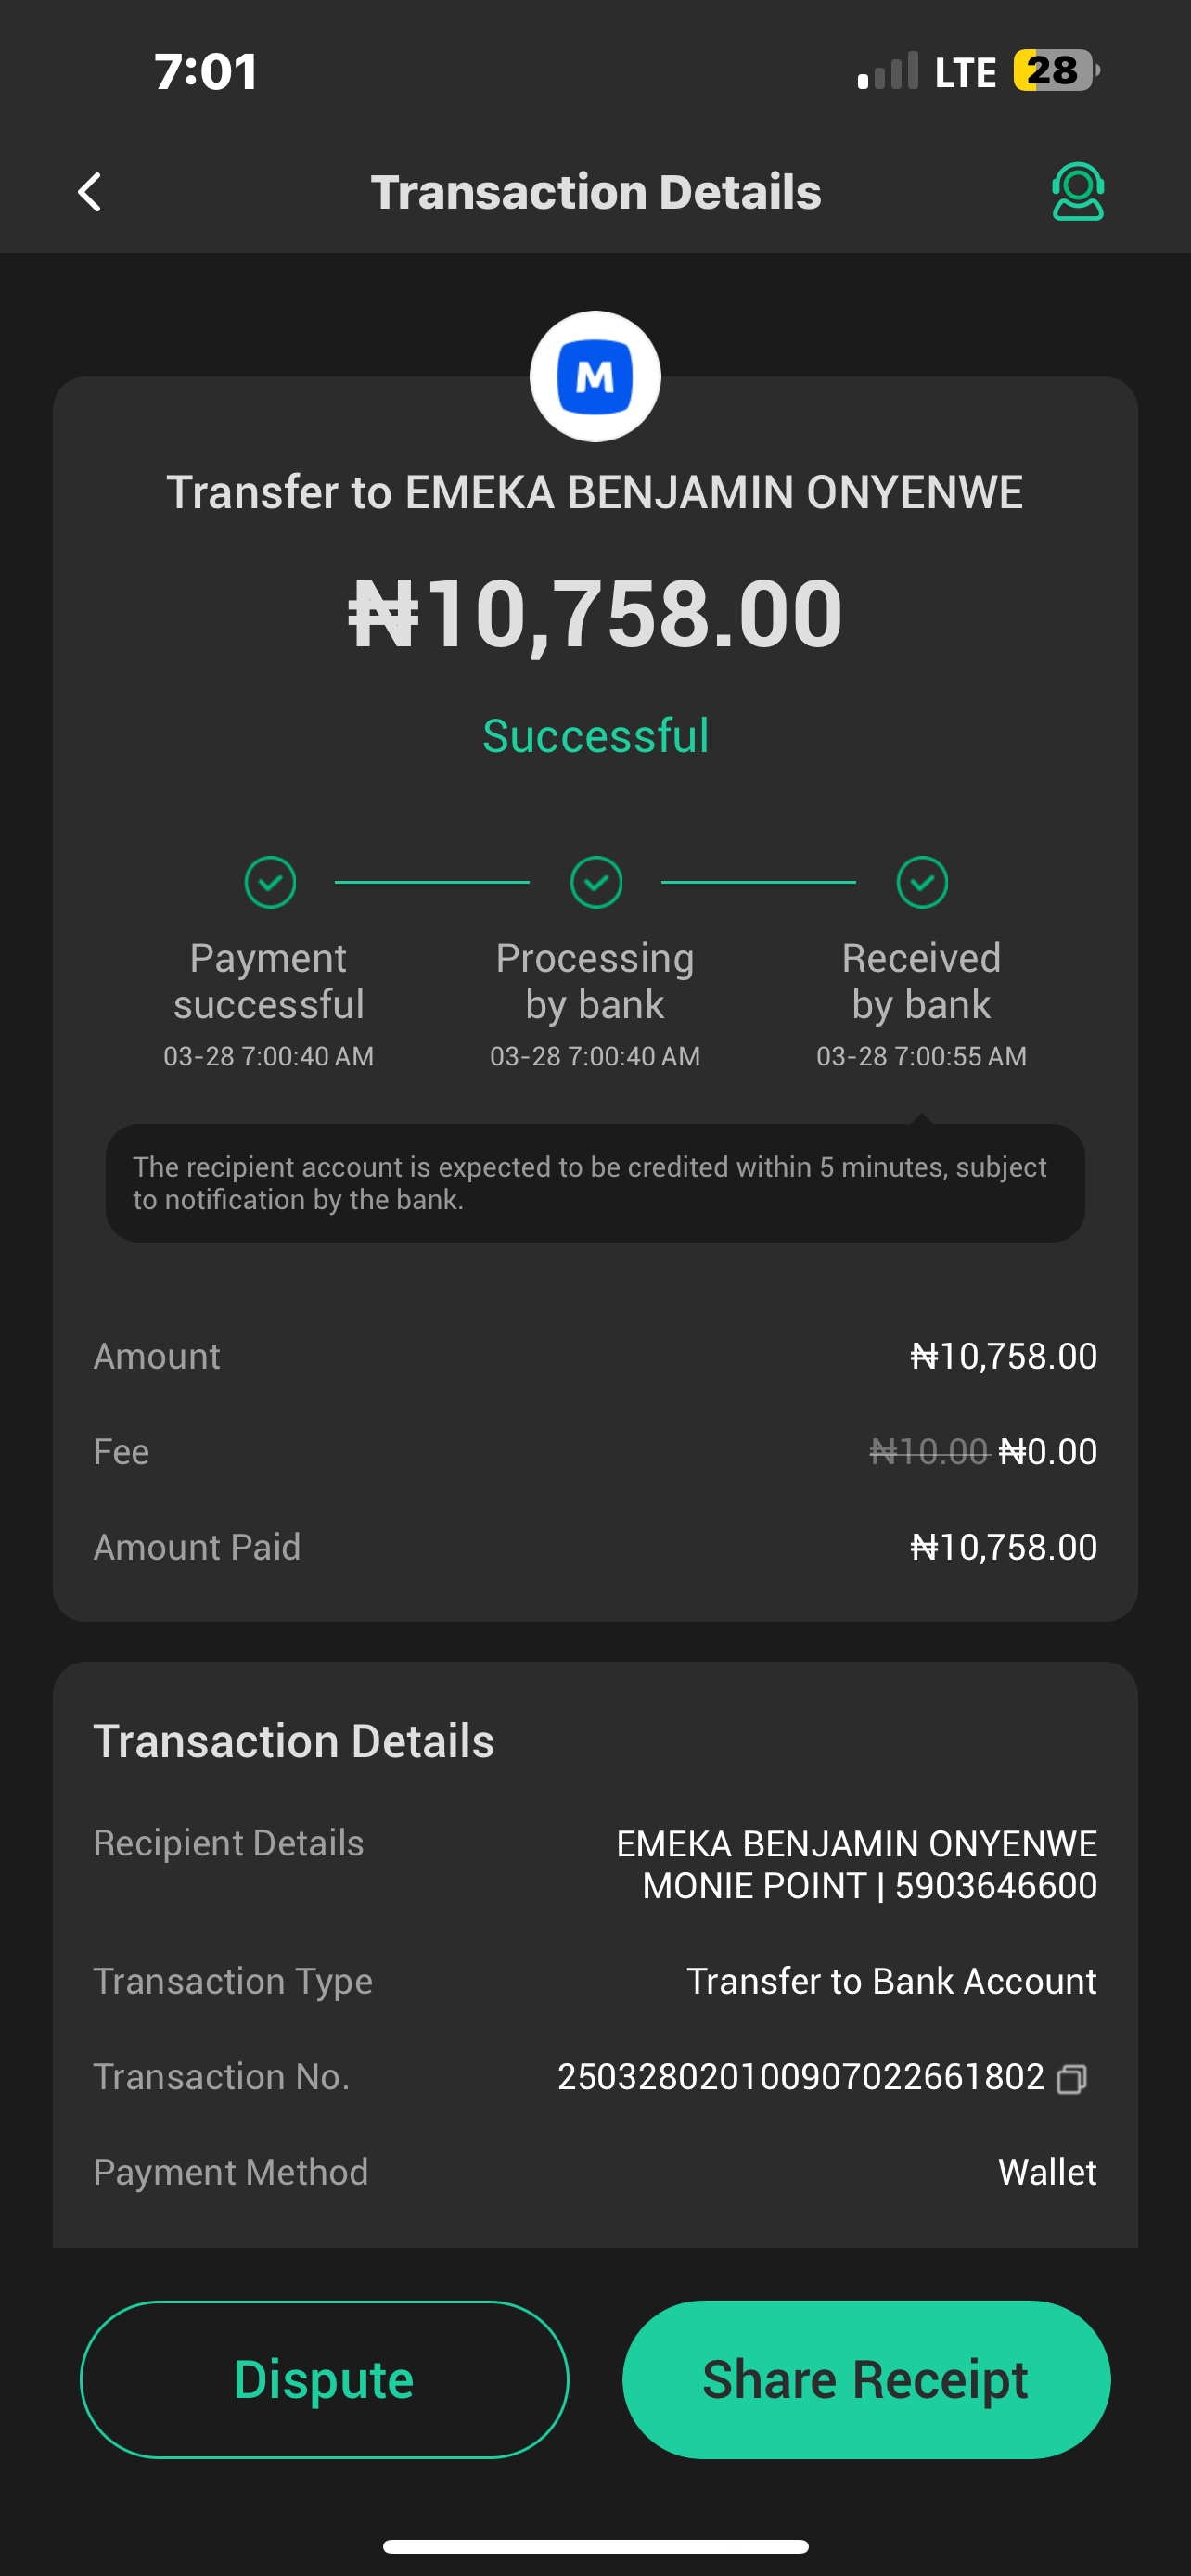1191x2576 pixels.
Task: Tap the large ₦10,758.00 amount
Action: click(x=595, y=614)
